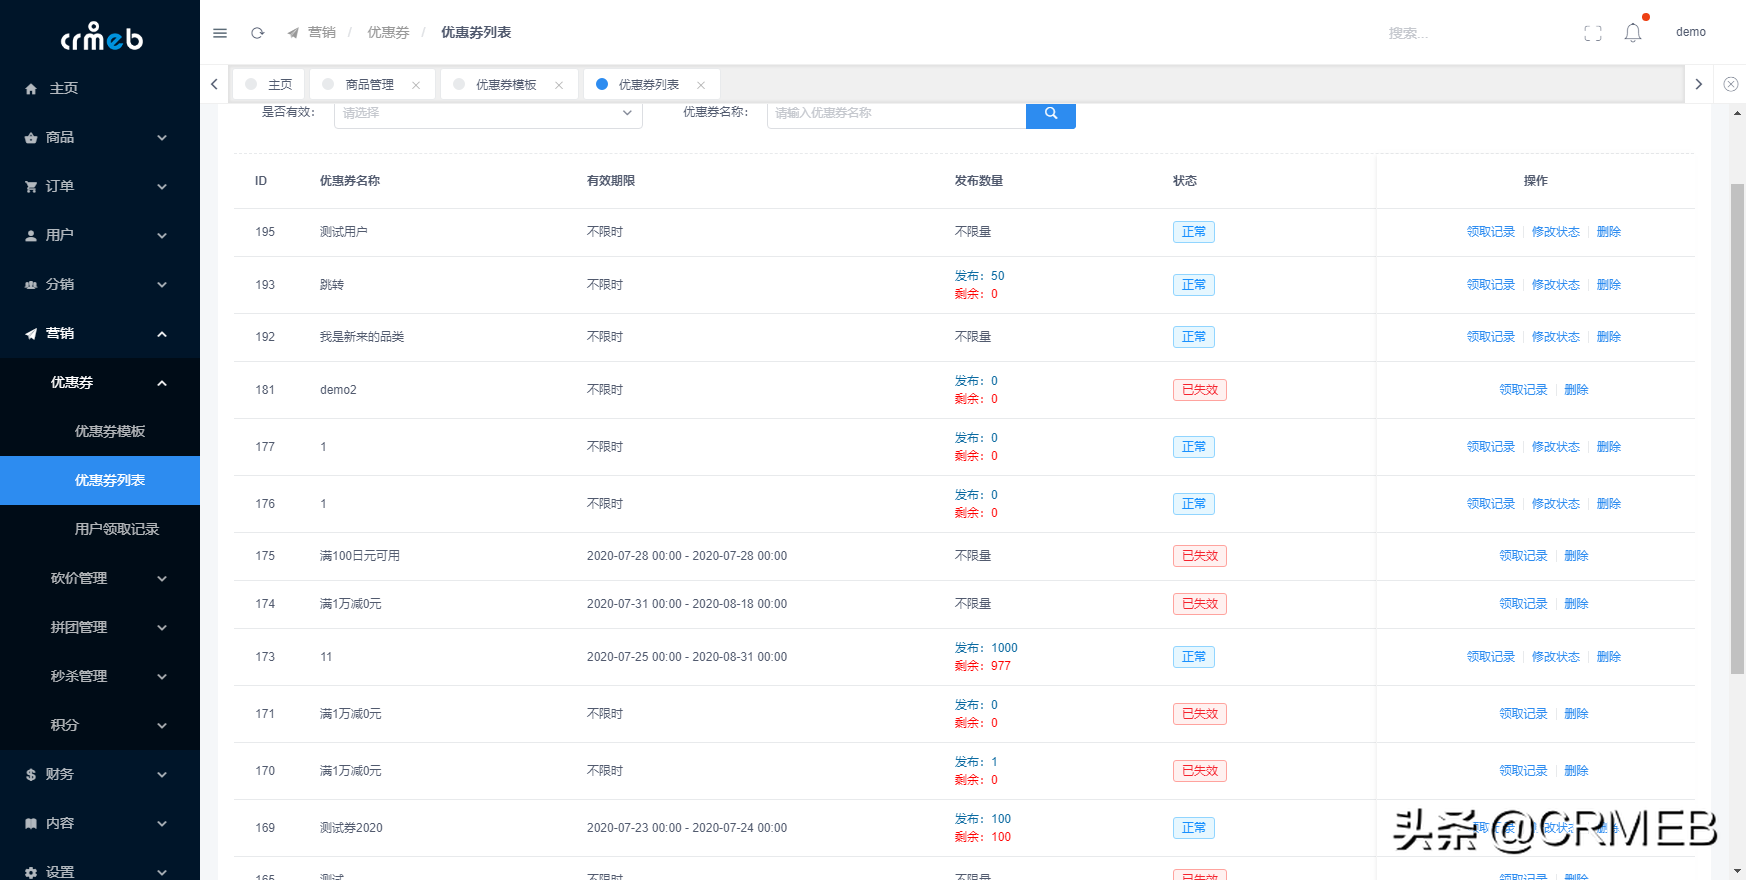This screenshot has height=880, width=1746.
Task: Click 修改状态 for coupon 193 跳转
Action: (1555, 285)
